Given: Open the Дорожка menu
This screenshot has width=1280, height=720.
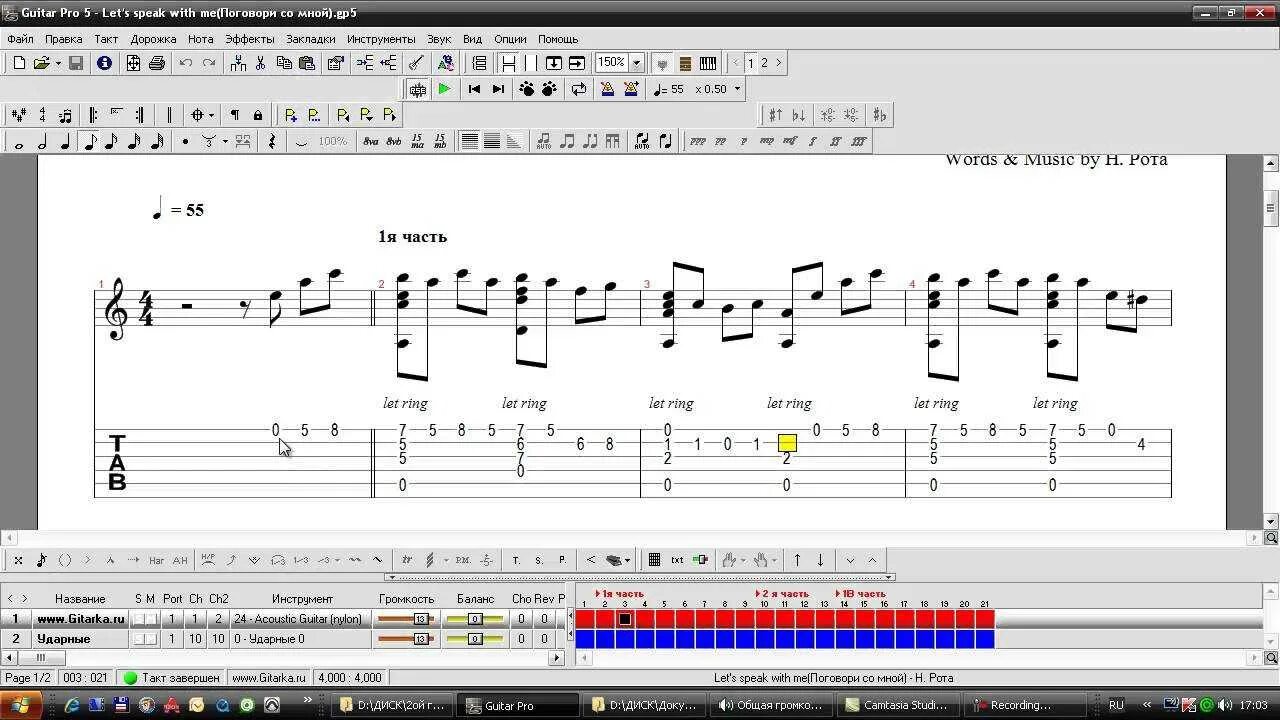Looking at the screenshot, I should coord(153,39).
